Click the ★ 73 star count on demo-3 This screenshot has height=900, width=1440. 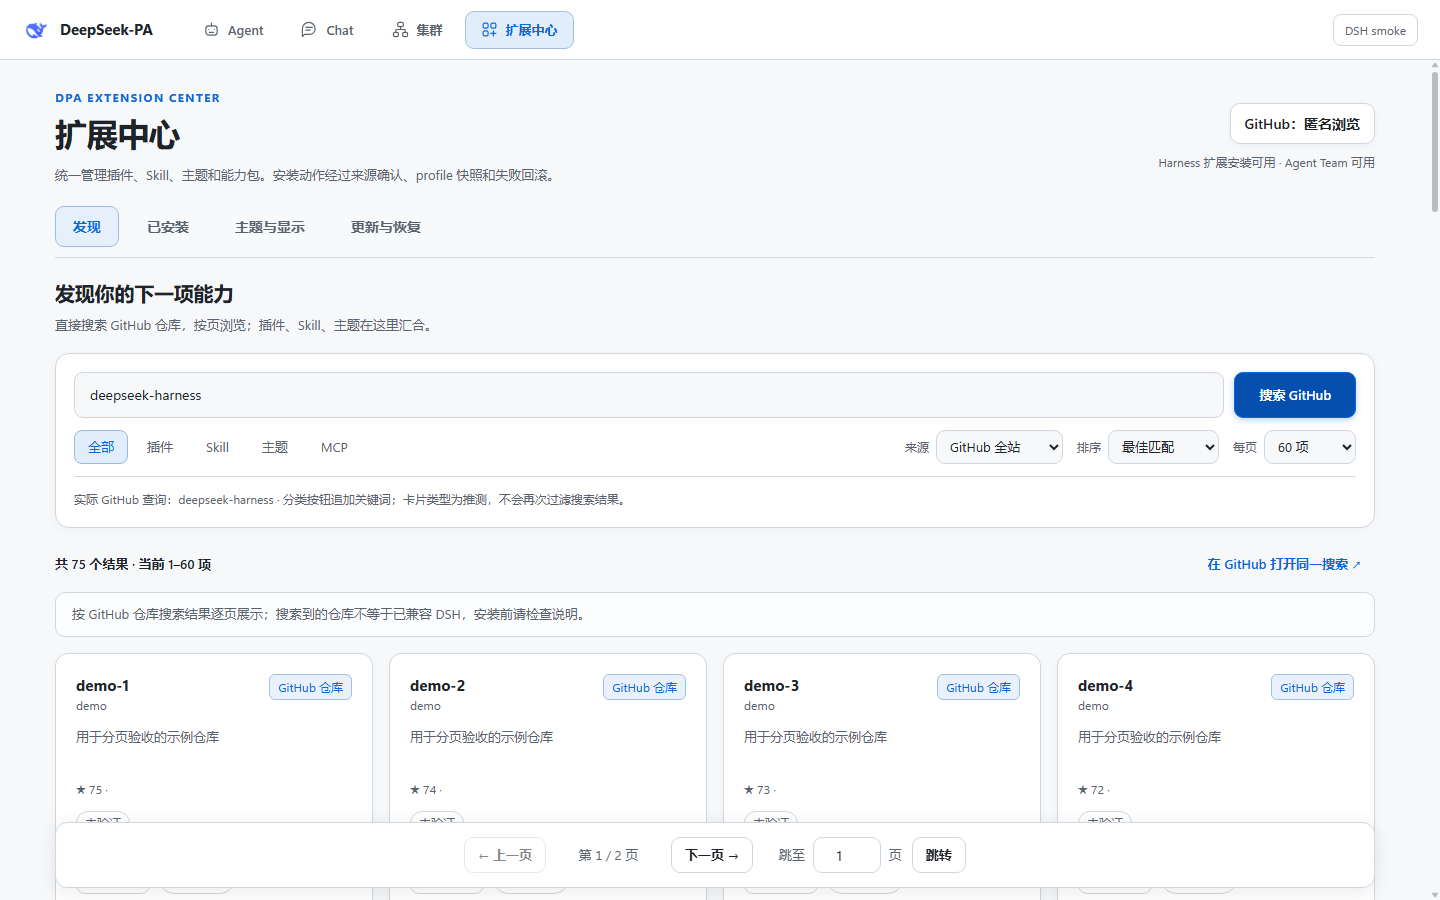click(760, 790)
